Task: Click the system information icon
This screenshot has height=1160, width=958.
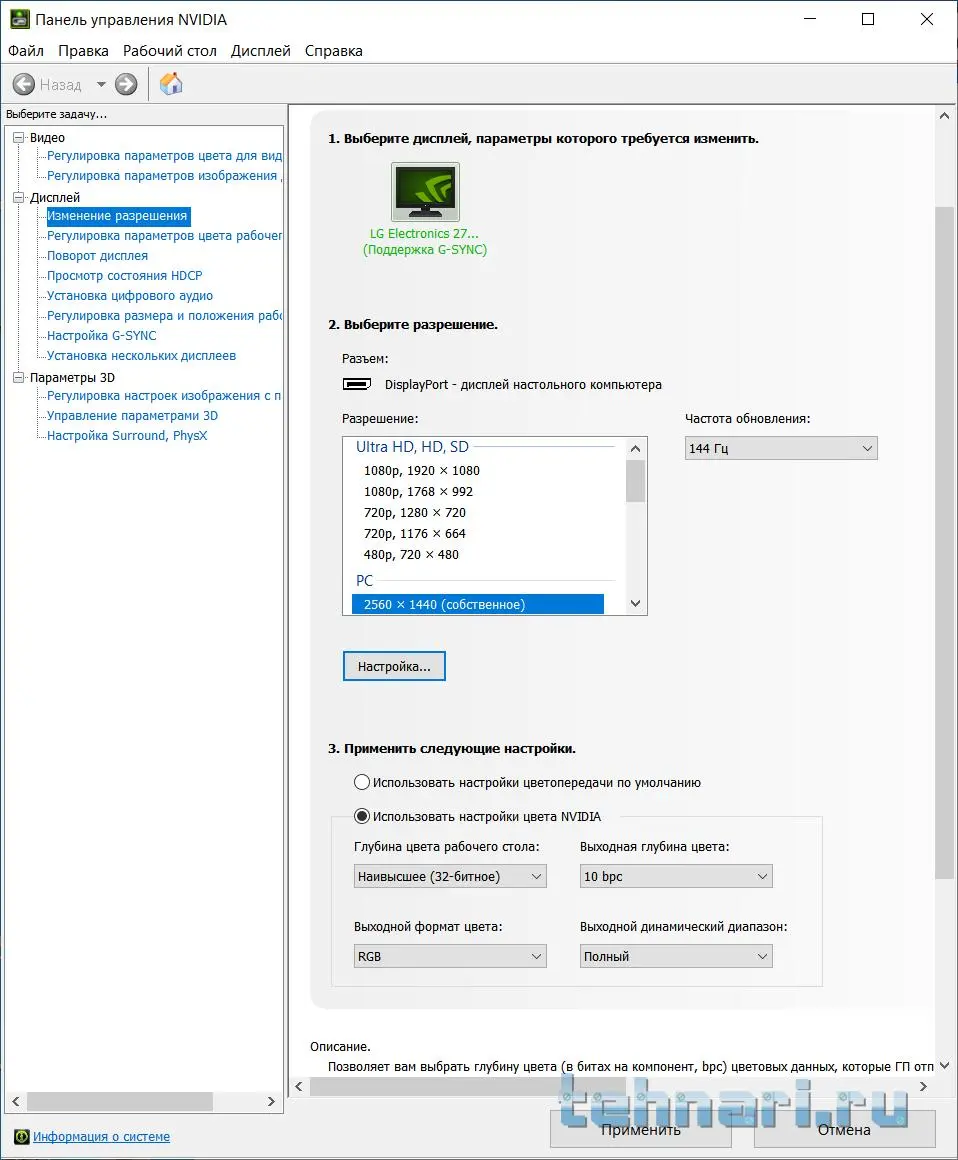Action: [21, 1136]
